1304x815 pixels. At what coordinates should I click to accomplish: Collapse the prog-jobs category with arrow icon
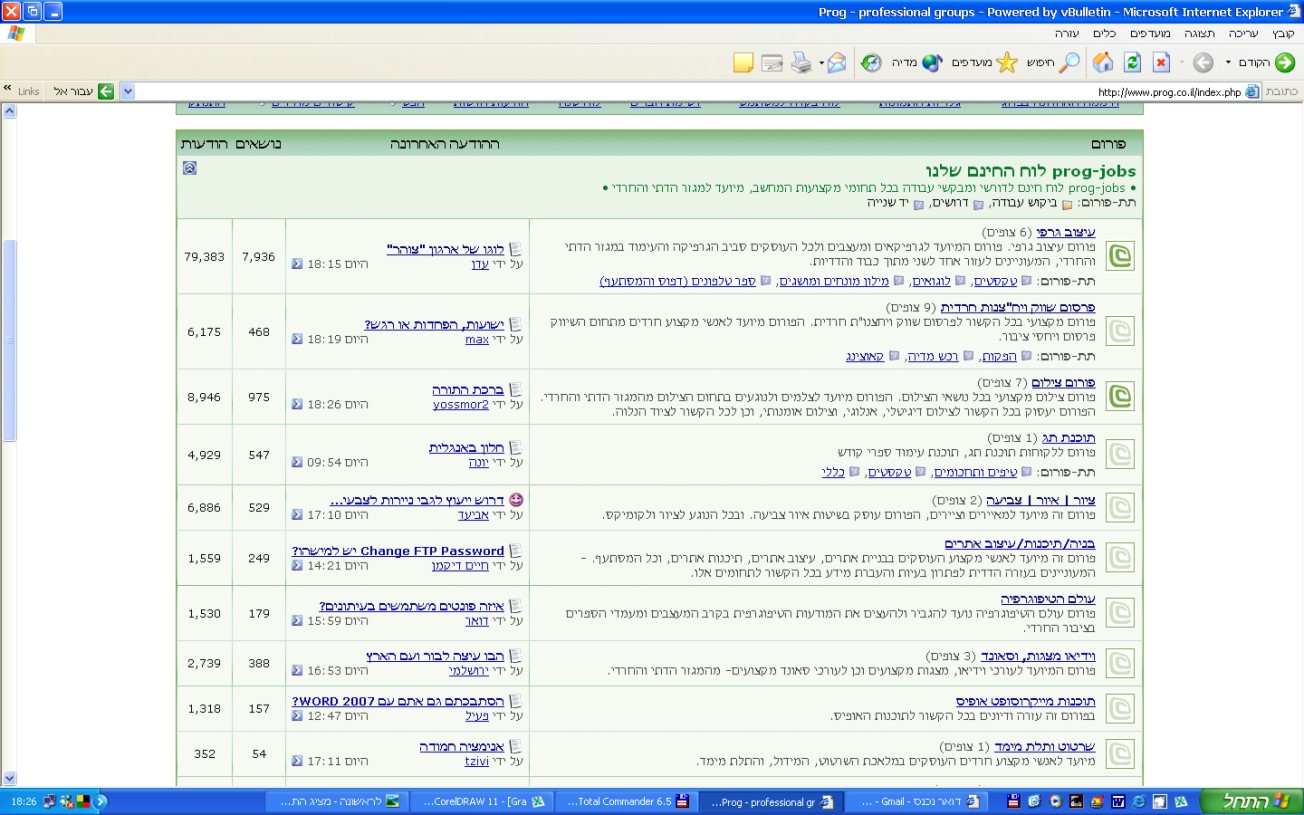coord(190,168)
